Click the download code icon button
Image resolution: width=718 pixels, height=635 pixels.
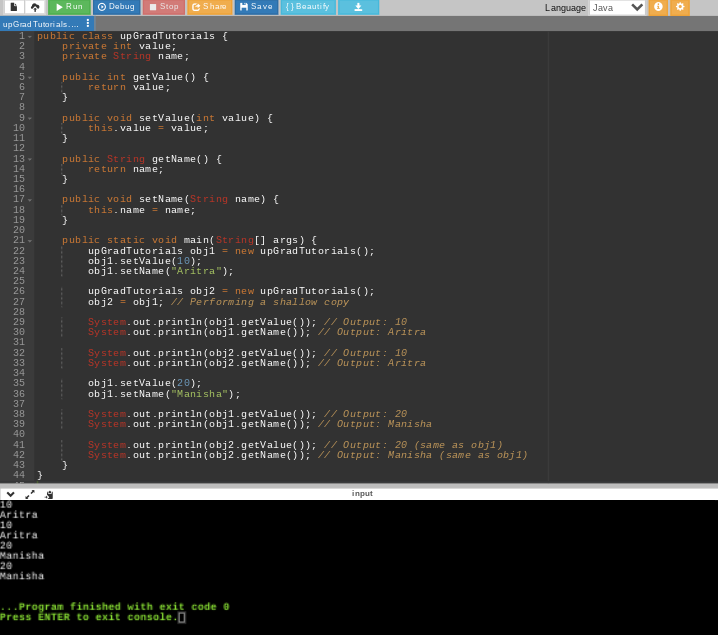[358, 7]
